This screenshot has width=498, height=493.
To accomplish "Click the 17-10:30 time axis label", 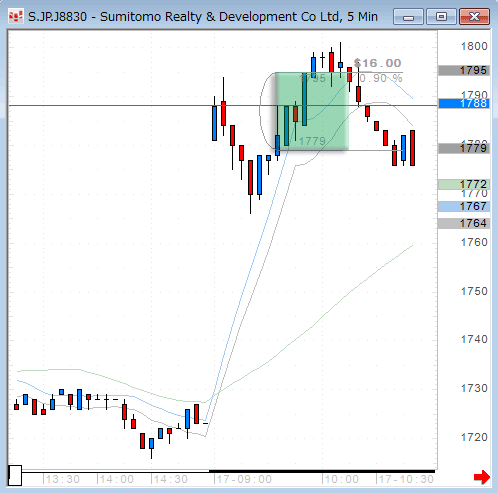I will point(406,479).
